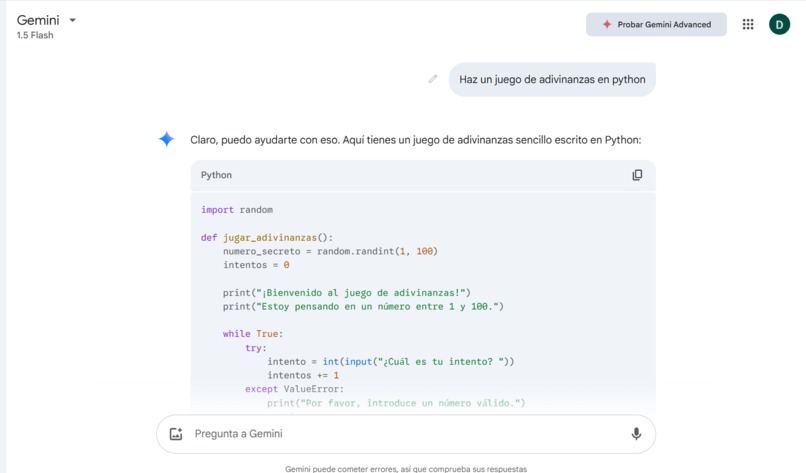Screen dimensions: 806x473
Task: Click the sparkle icon inside Probar Gemini Advanced
Action: click(x=607, y=24)
